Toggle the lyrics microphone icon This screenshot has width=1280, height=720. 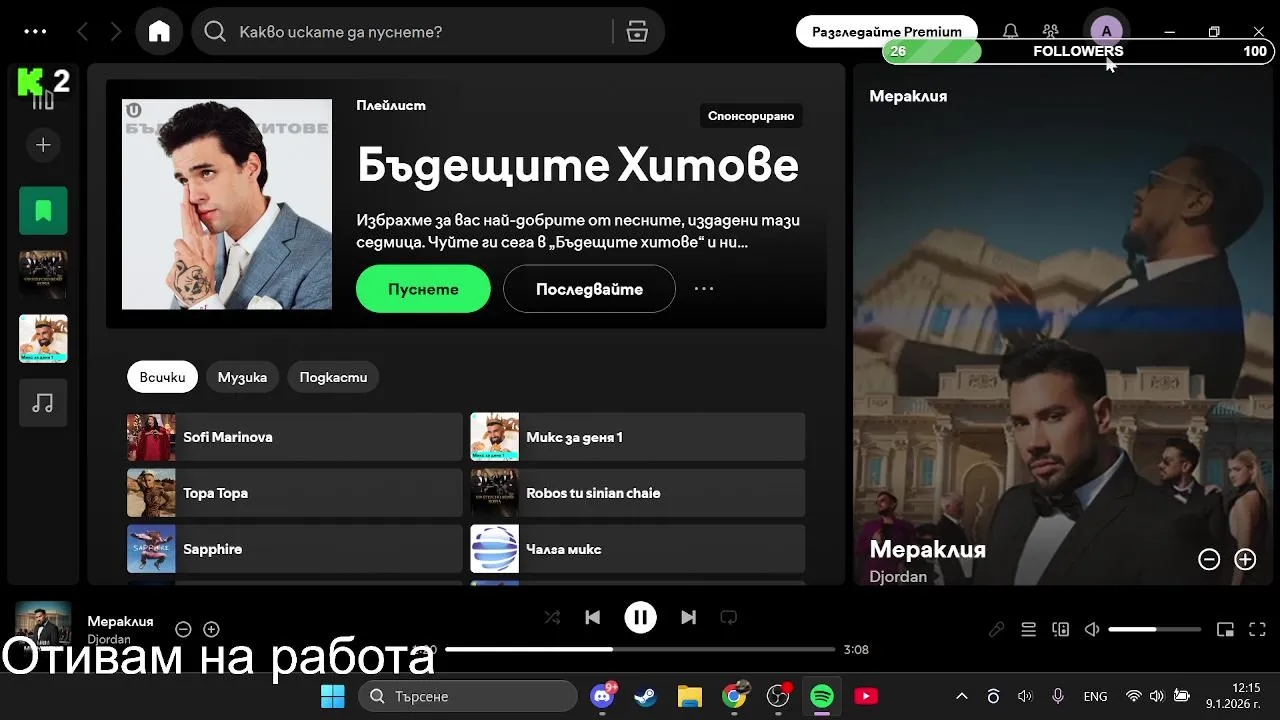pyautogui.click(x=996, y=629)
